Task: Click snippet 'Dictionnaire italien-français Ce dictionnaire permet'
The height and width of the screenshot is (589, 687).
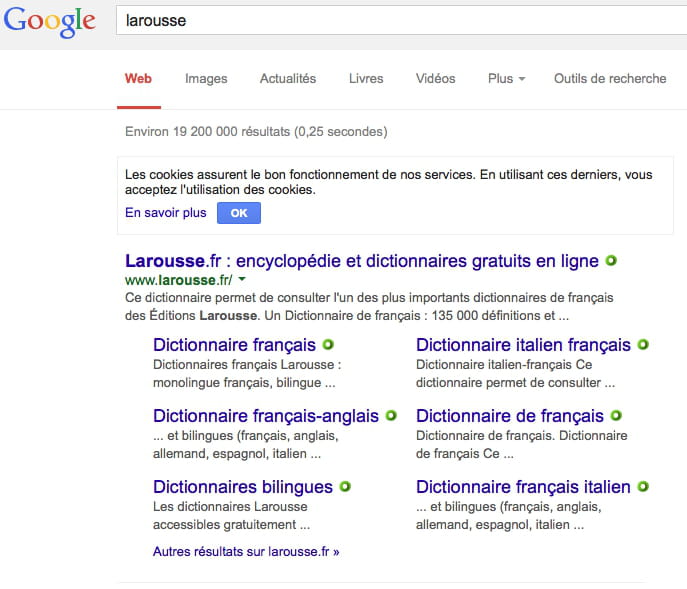Action: pos(515,373)
